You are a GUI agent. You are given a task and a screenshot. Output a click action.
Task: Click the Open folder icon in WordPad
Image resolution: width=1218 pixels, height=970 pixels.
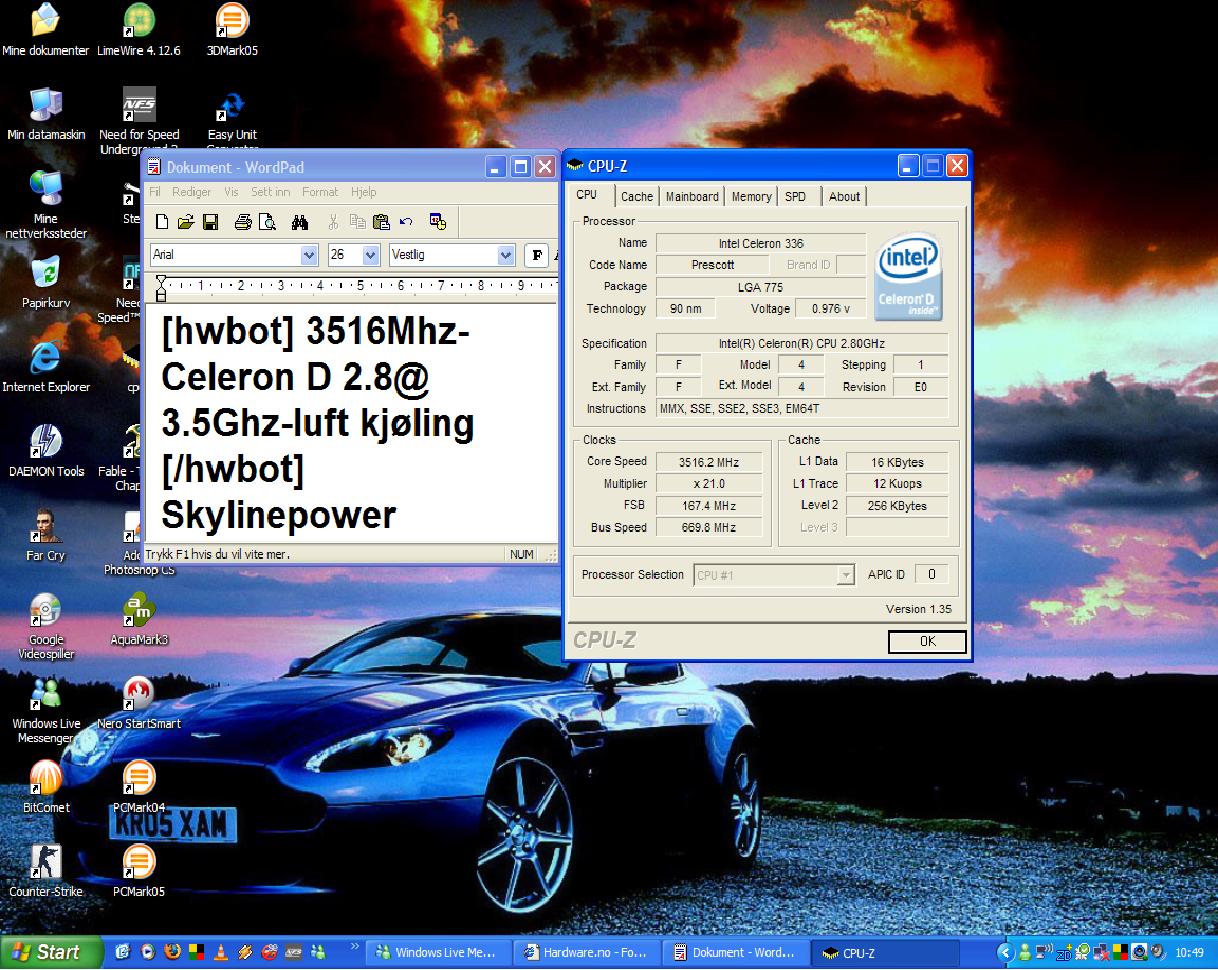pos(185,222)
